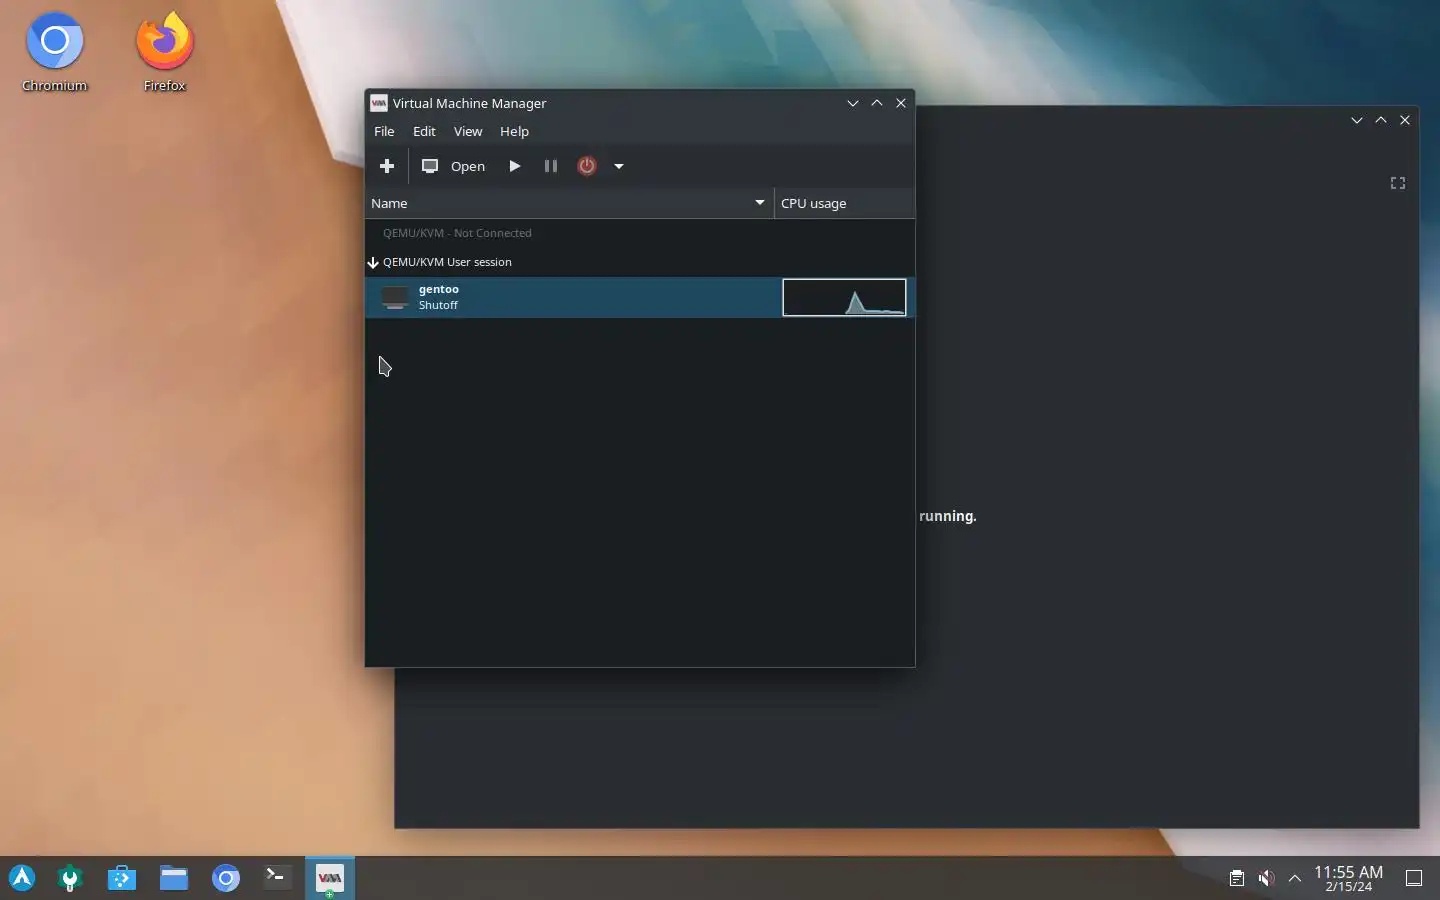The width and height of the screenshot is (1440, 900).
Task: Click the volume muted tray icon
Action: click(1266, 878)
